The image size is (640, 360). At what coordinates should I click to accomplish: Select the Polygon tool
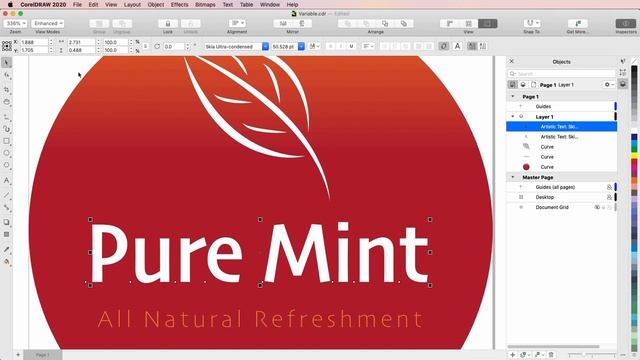click(x=6, y=165)
